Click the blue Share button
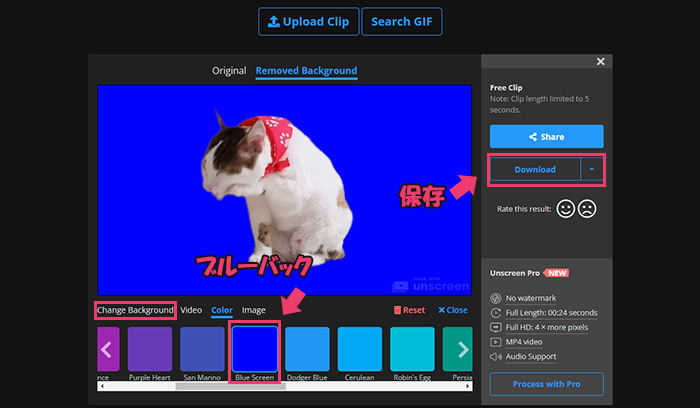The width and height of the screenshot is (700, 408). 546,137
